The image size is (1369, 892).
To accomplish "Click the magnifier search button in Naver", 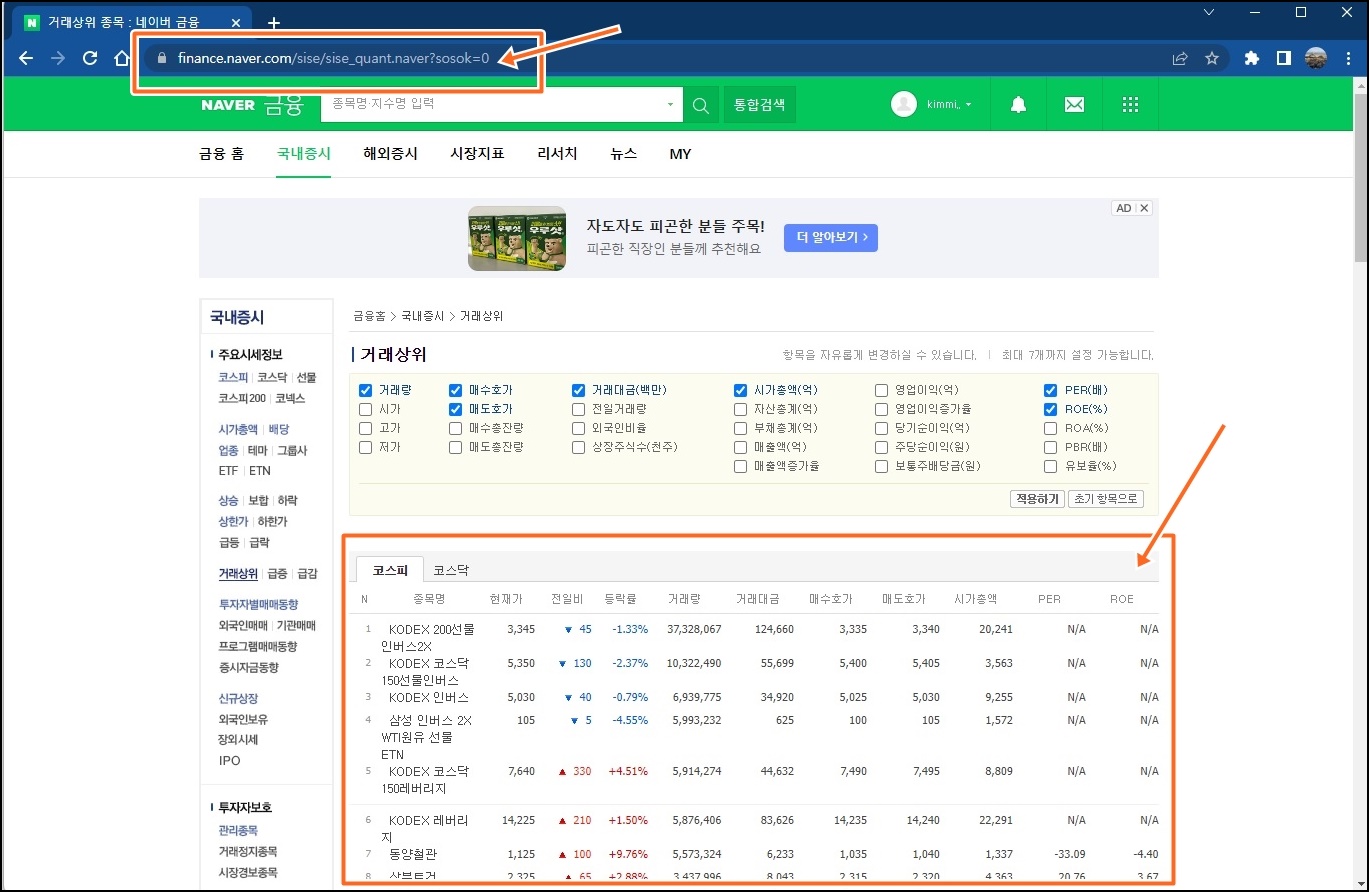I will point(701,105).
